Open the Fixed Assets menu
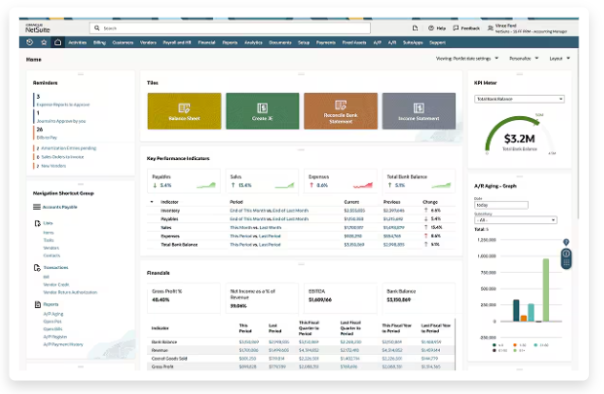 tap(354, 42)
